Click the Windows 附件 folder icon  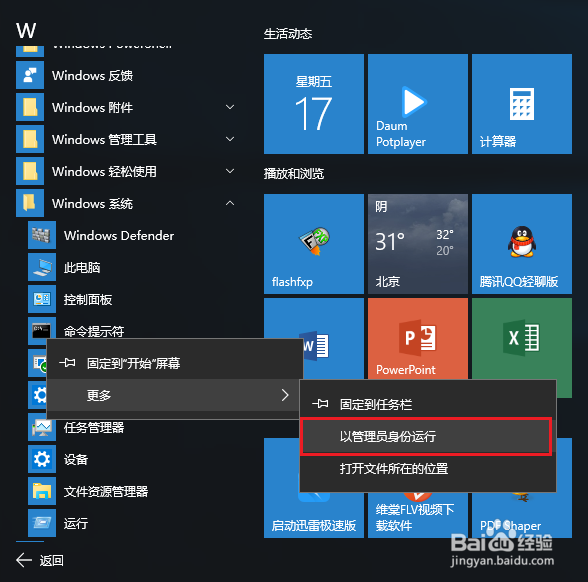coord(30,107)
